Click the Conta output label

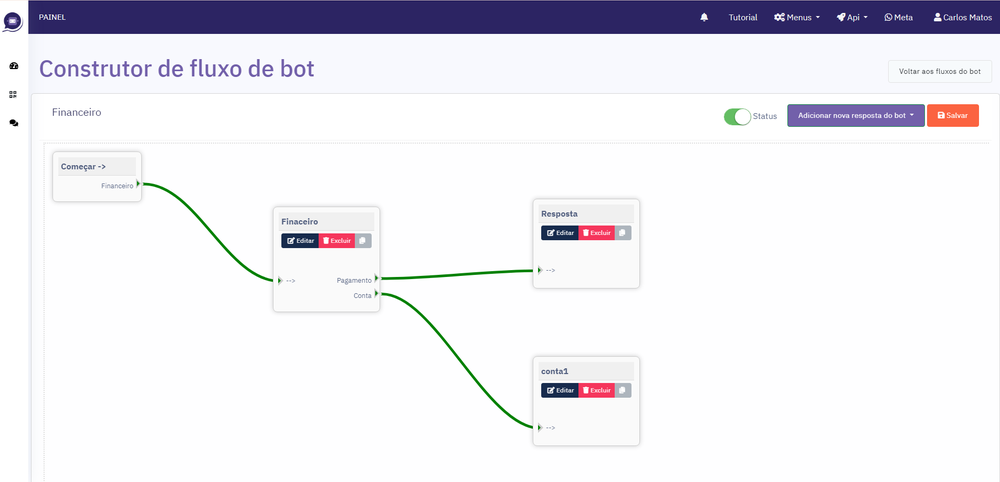[x=362, y=295]
